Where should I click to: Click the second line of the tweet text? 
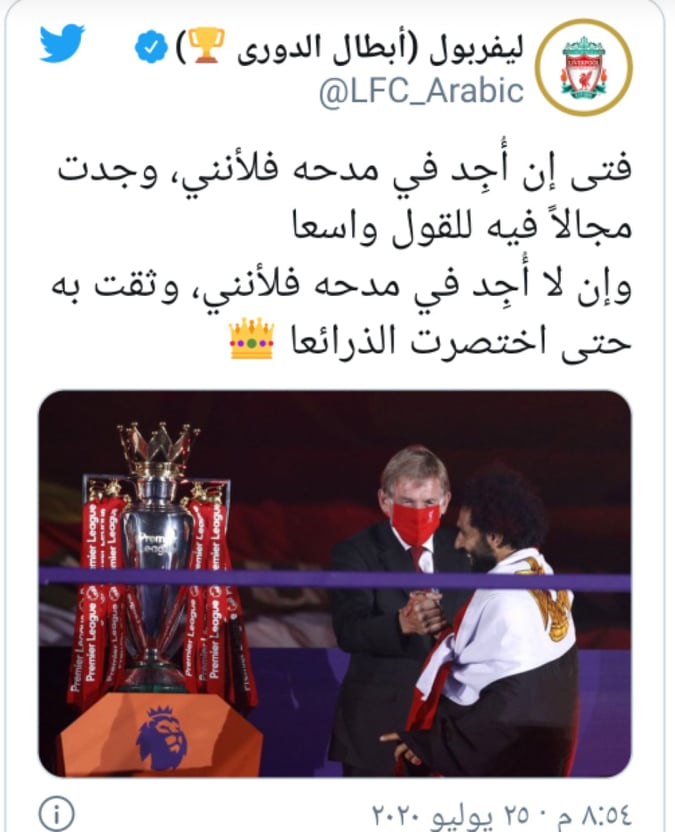462,228
